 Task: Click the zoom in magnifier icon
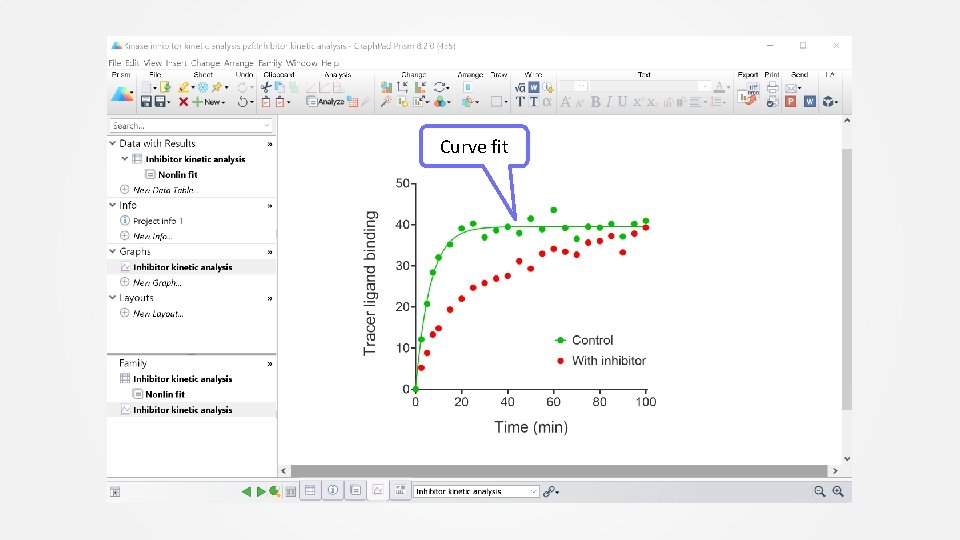click(x=838, y=491)
